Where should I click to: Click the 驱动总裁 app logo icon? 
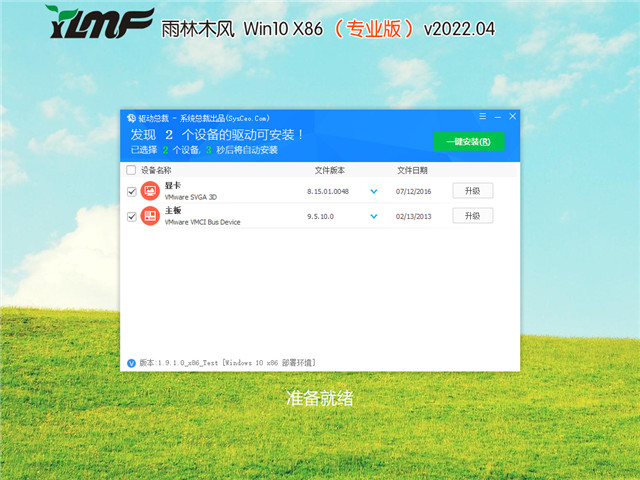131,118
